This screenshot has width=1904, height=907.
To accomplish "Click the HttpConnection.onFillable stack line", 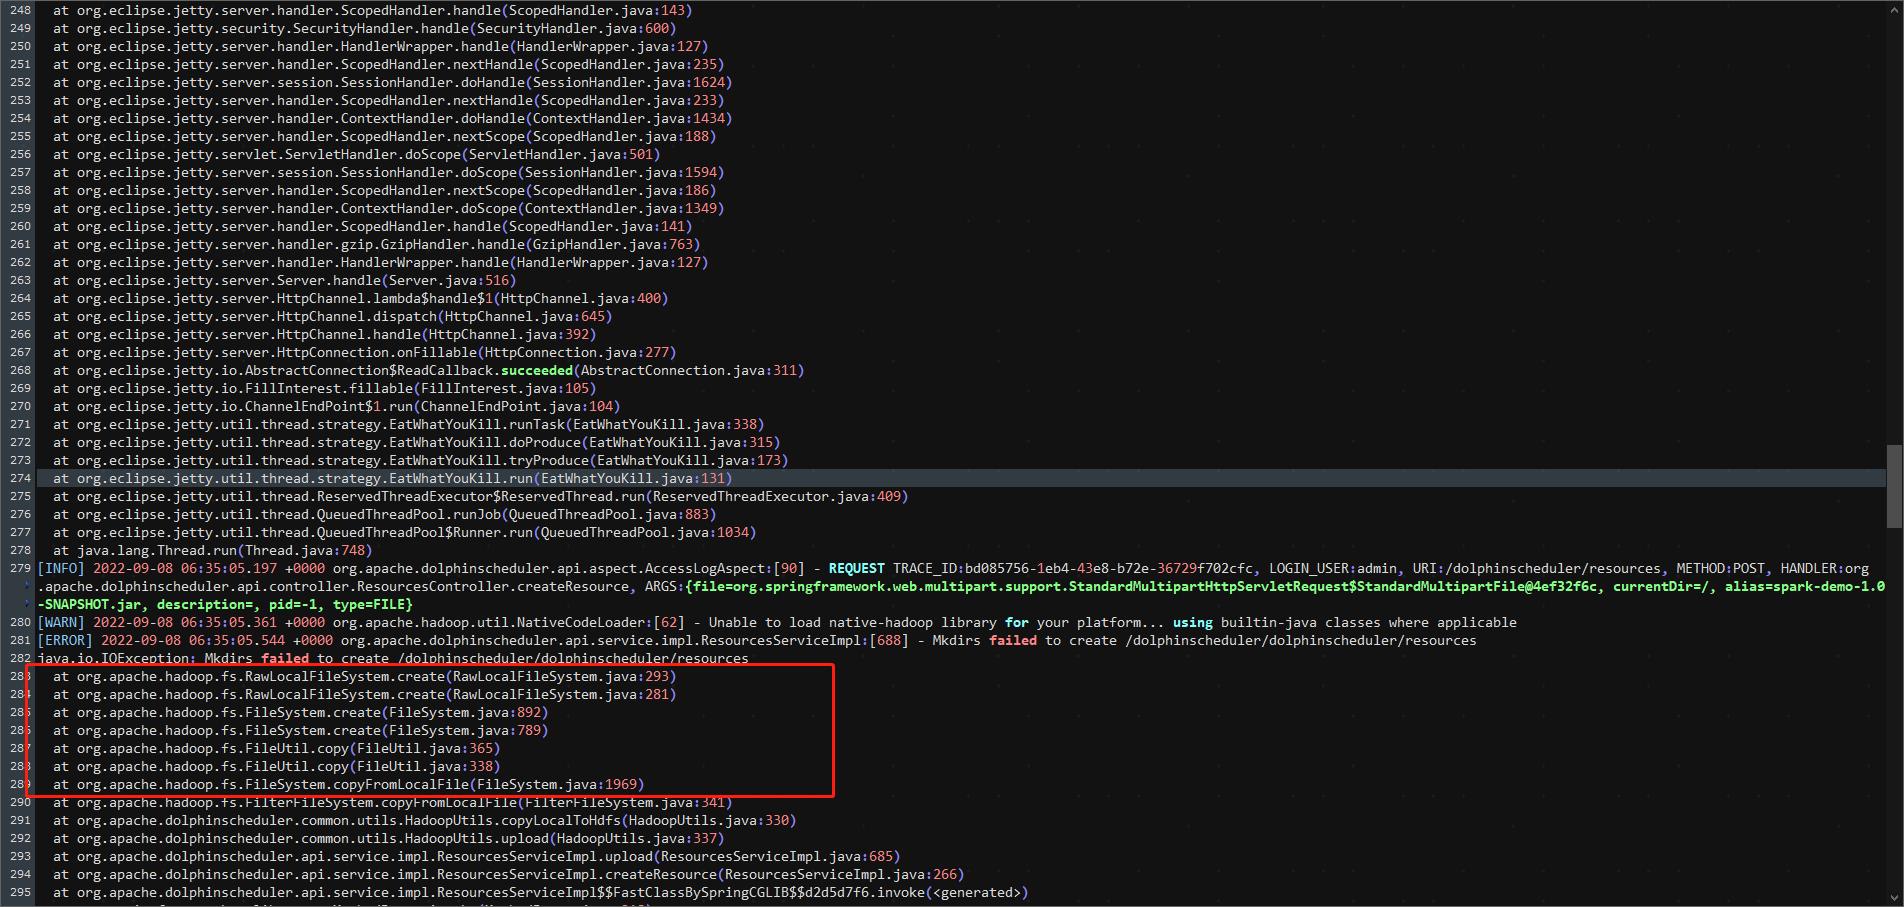I will [x=365, y=352].
